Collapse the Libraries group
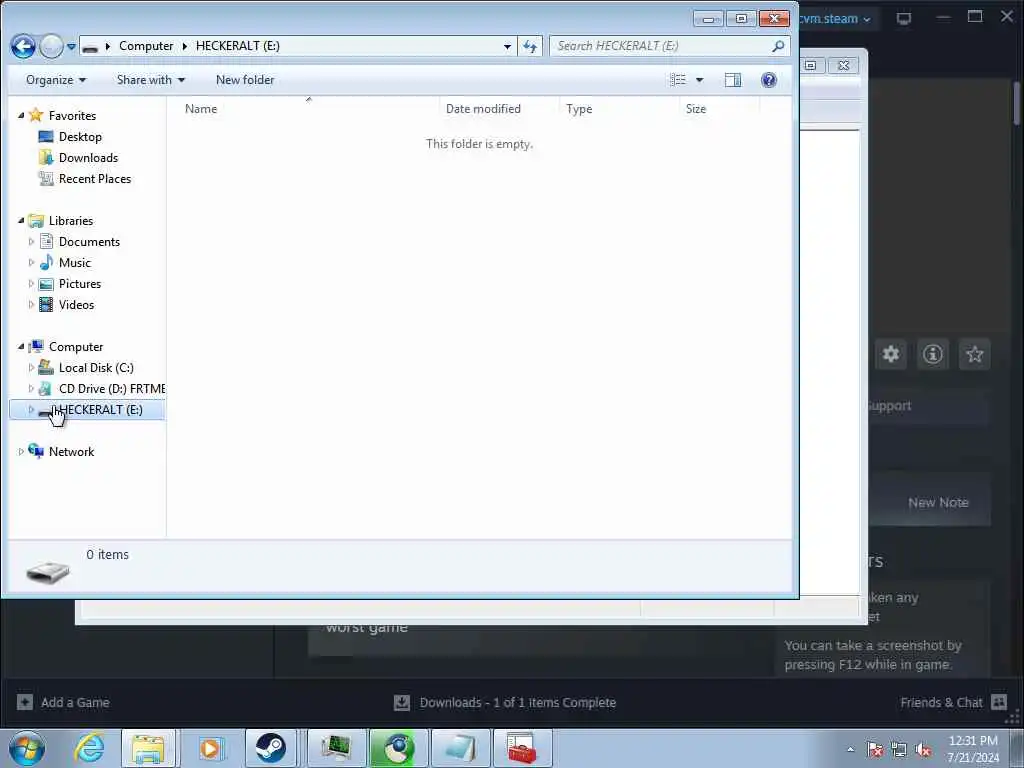The height and width of the screenshot is (768, 1024). 21,220
